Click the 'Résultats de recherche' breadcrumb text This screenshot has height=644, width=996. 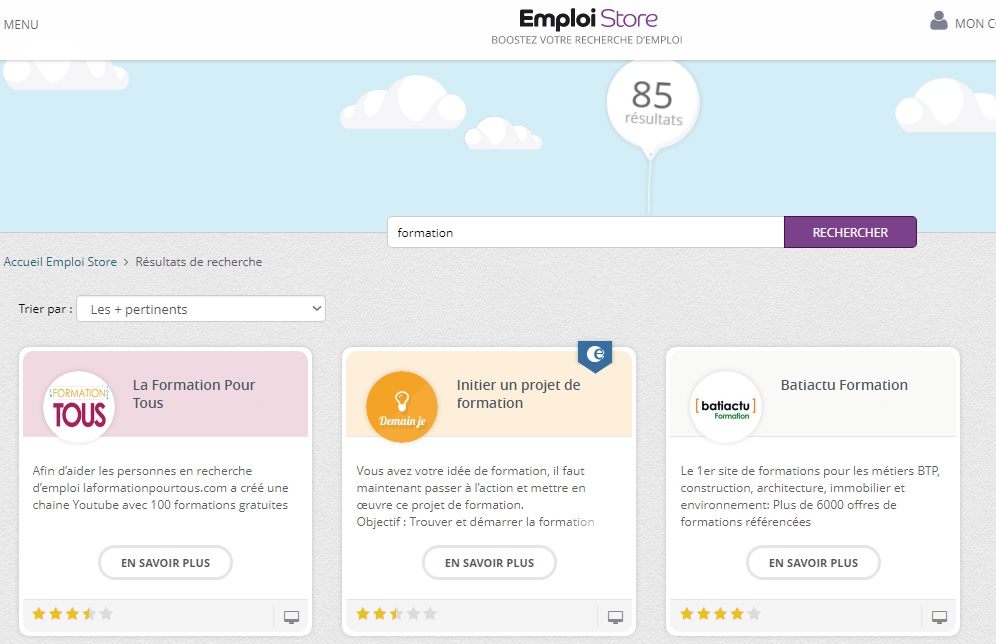[x=199, y=262]
